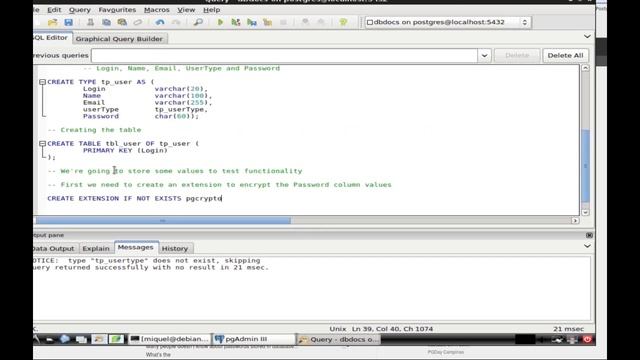Image resolution: width=640 pixels, height=360 pixels.
Task: Click 'varchar(255),' on the Email line
Action: 183,102
